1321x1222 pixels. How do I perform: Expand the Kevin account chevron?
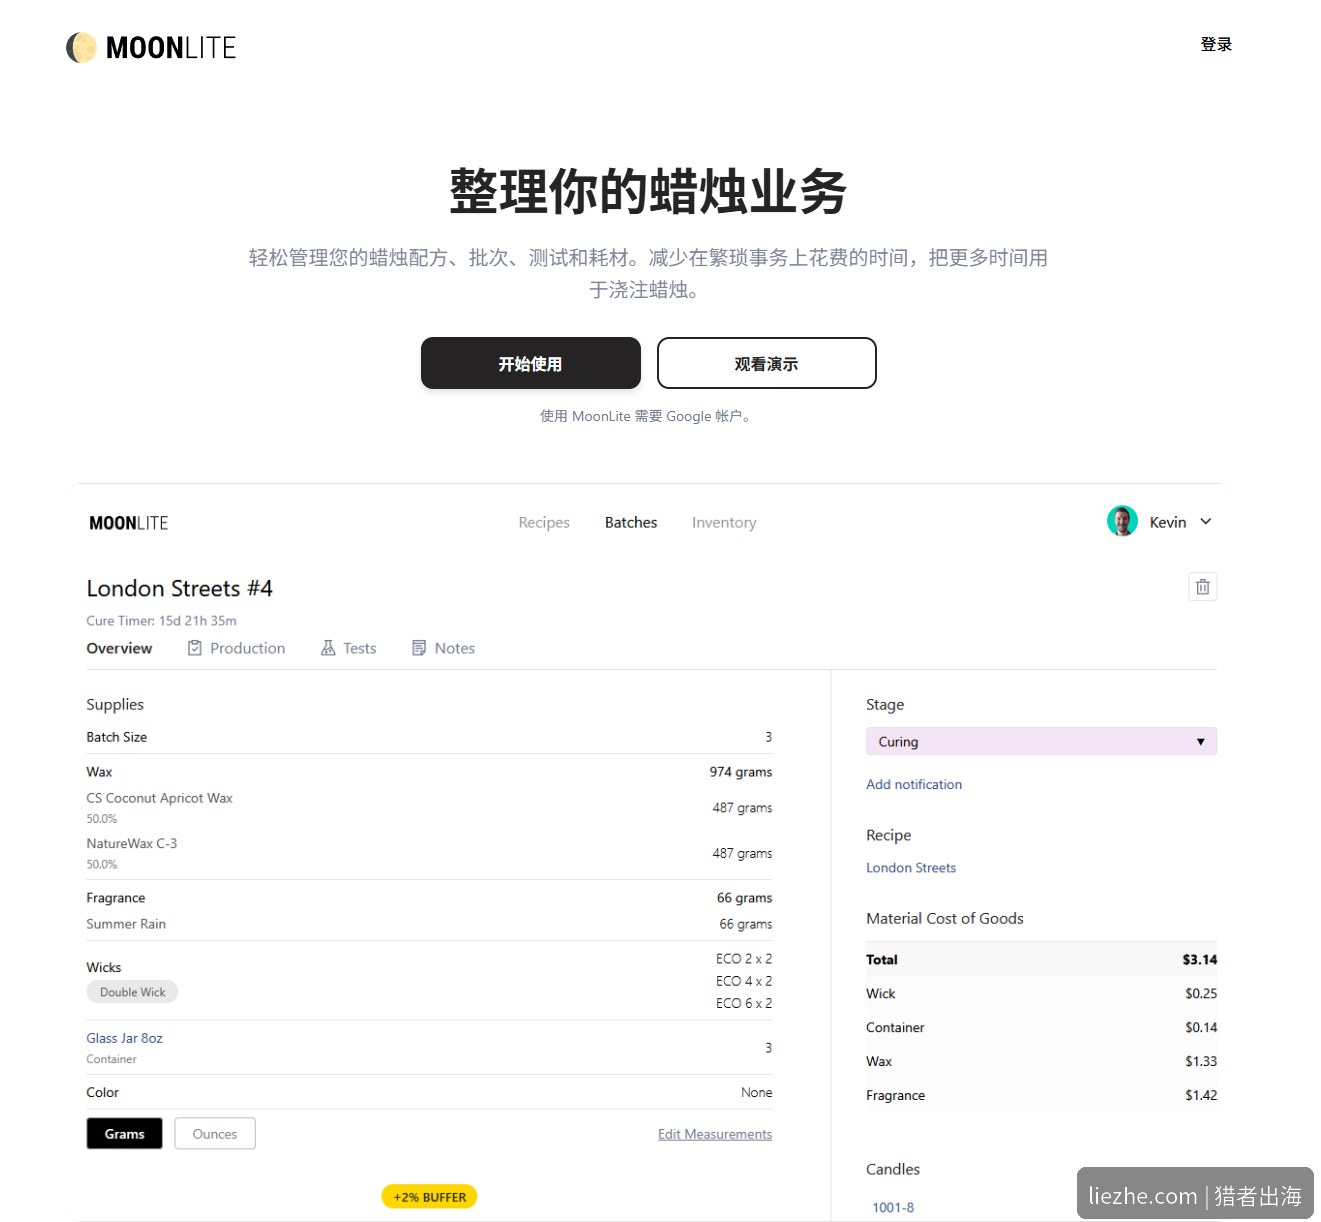(1205, 521)
